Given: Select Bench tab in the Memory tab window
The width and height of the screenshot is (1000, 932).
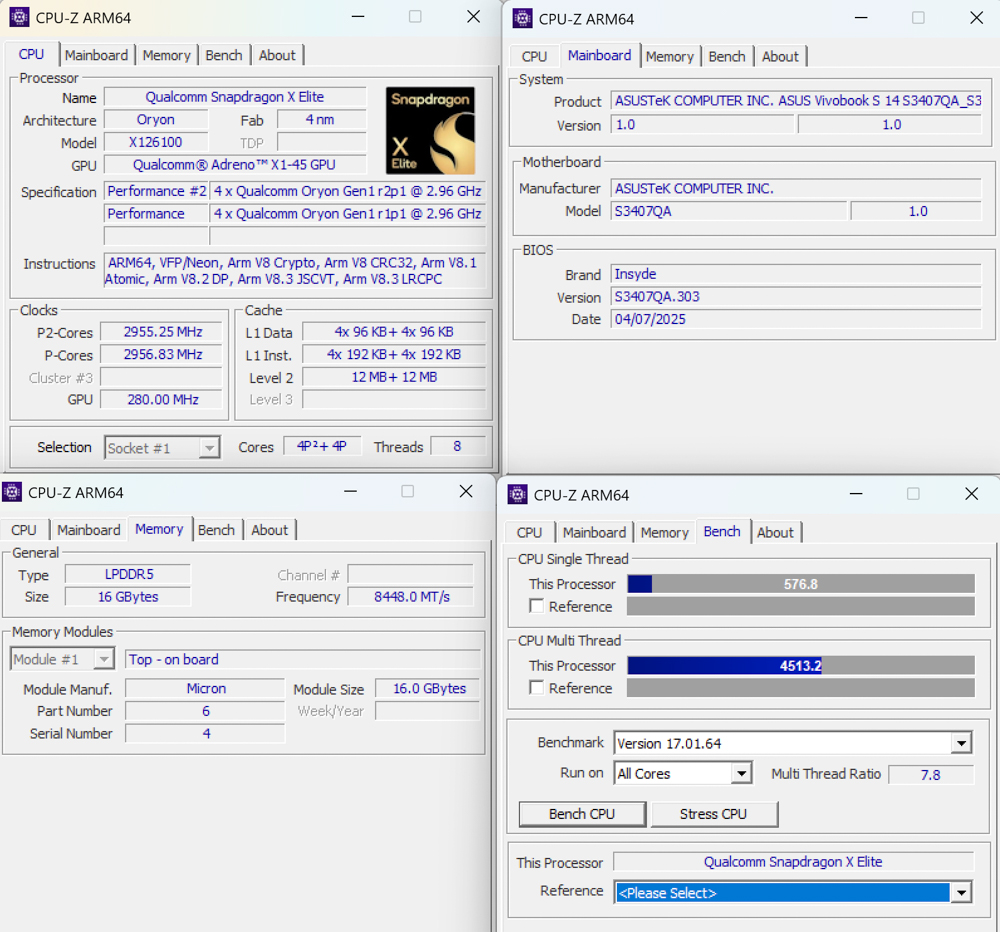Looking at the screenshot, I should tap(216, 530).
